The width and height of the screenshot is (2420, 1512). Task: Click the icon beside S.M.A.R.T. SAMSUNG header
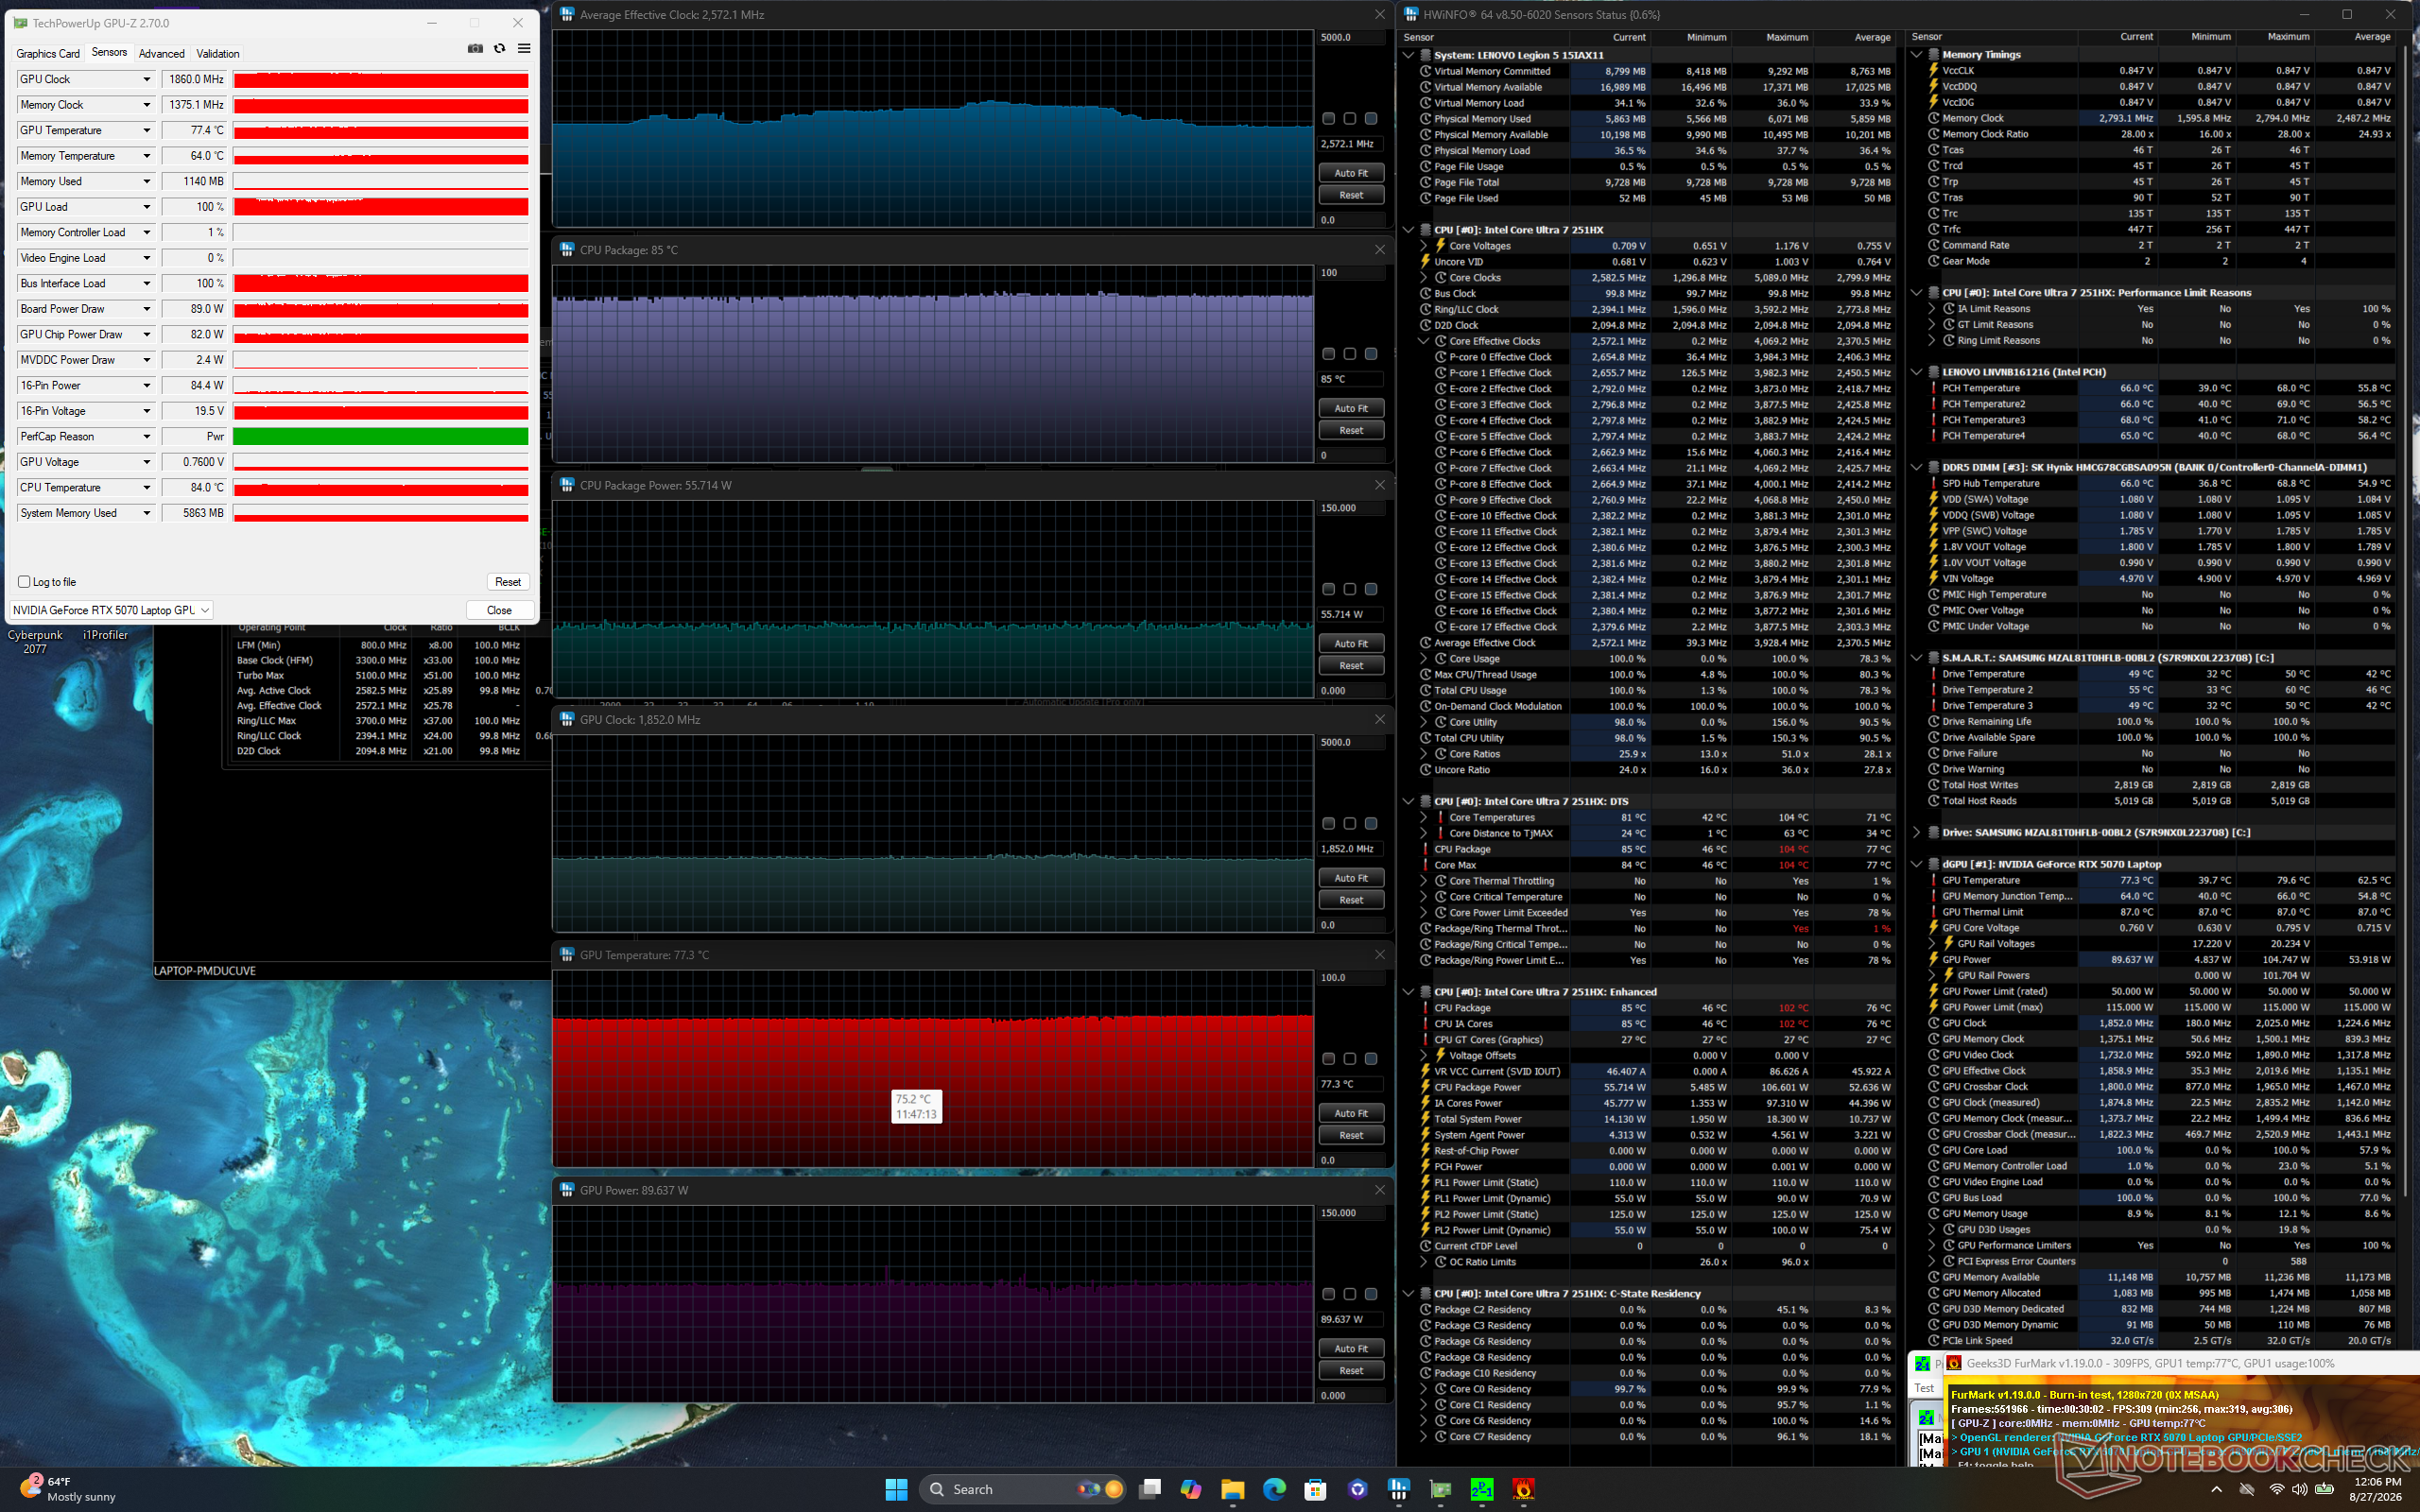pyautogui.click(x=1932, y=658)
